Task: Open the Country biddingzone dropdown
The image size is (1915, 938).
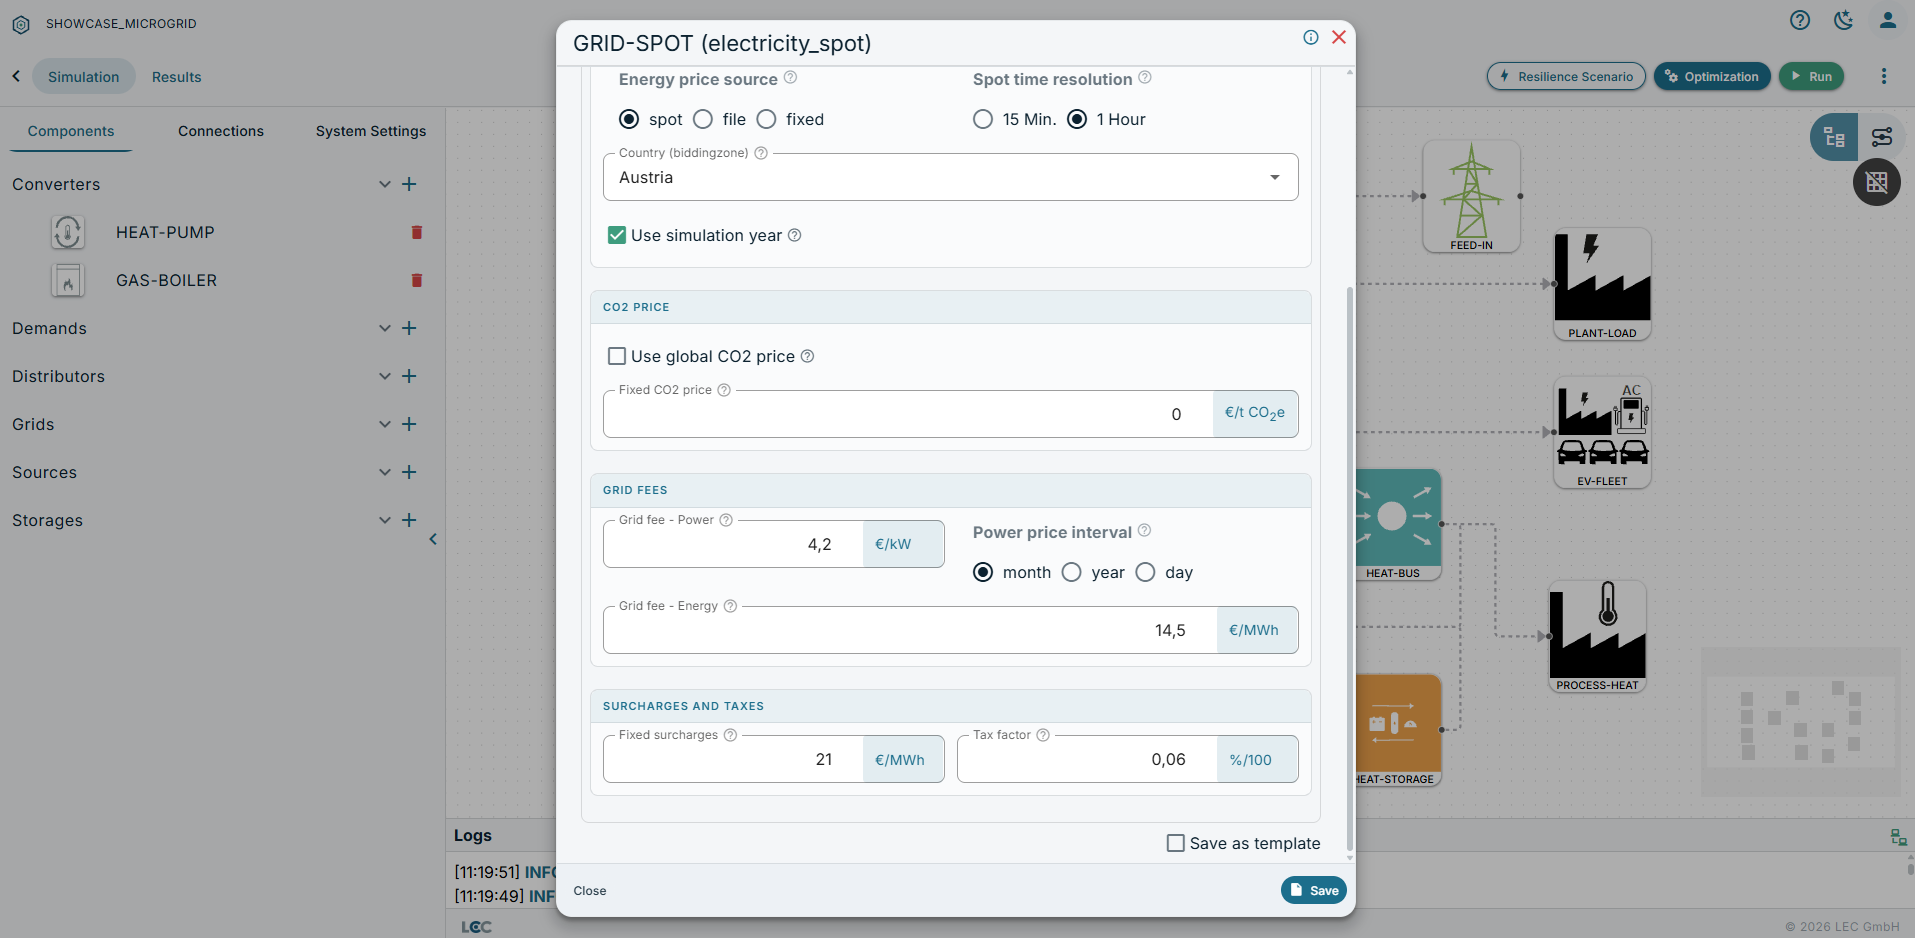Action: [x=950, y=177]
